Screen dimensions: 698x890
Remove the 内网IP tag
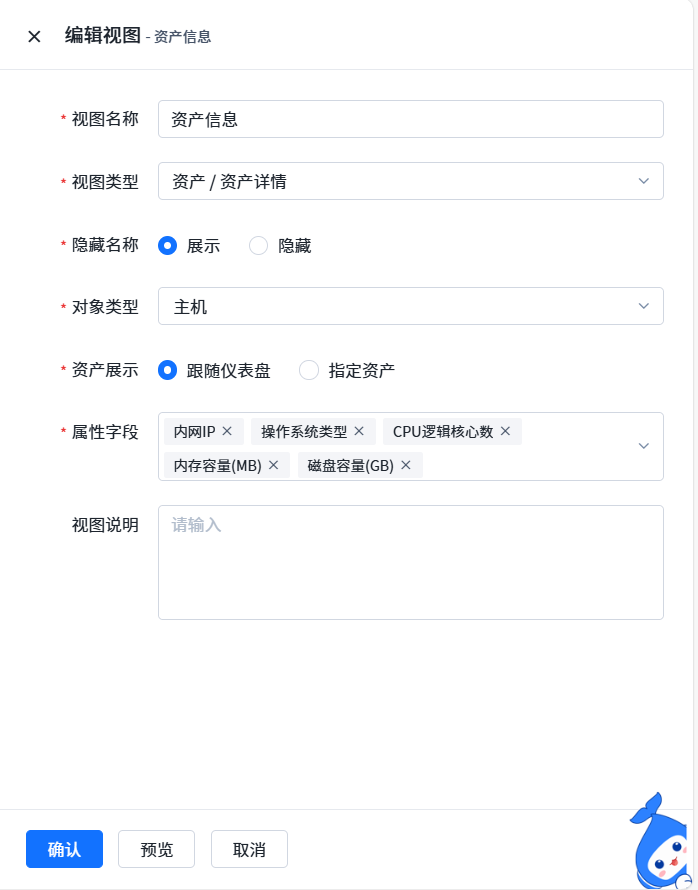pyautogui.click(x=227, y=431)
